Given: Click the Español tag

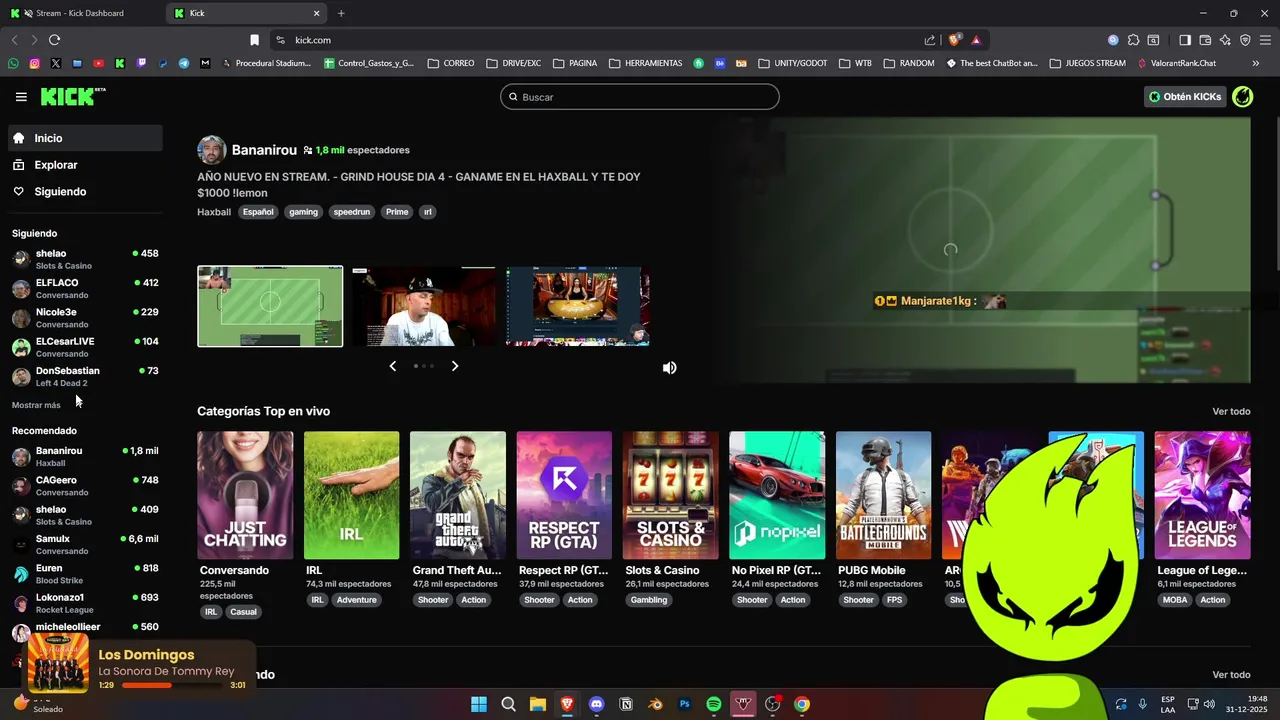Looking at the screenshot, I should point(258,212).
